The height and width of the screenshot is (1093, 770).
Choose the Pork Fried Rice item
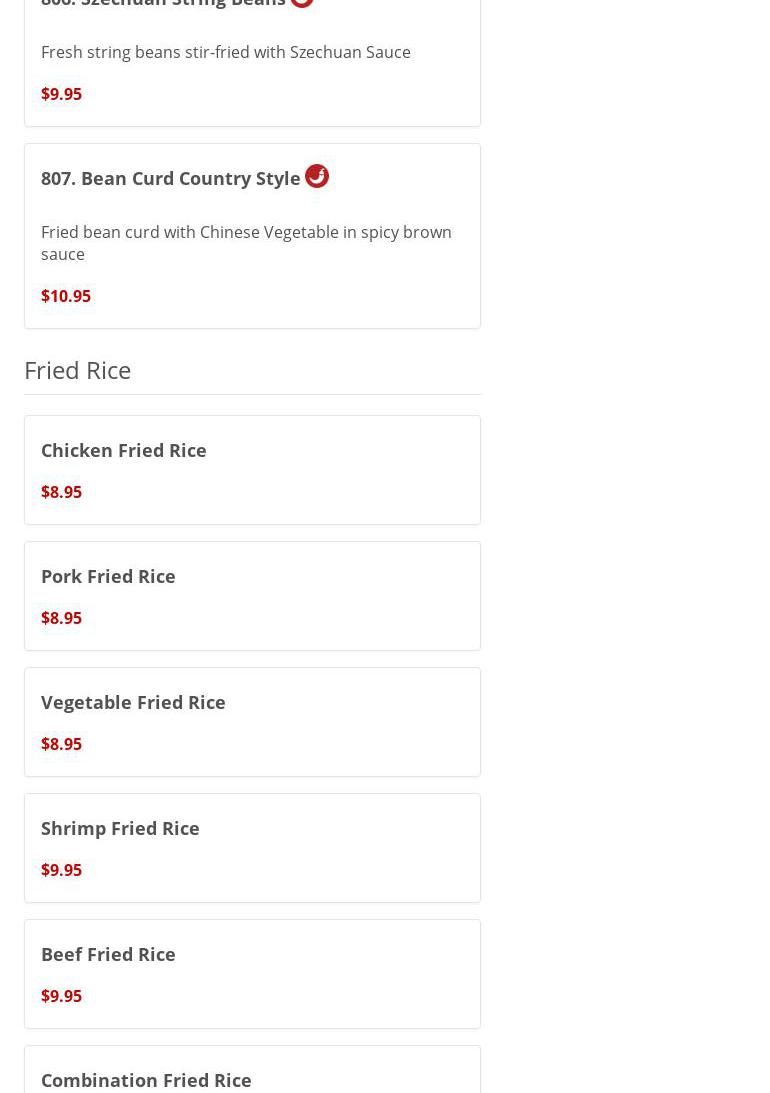(108, 576)
